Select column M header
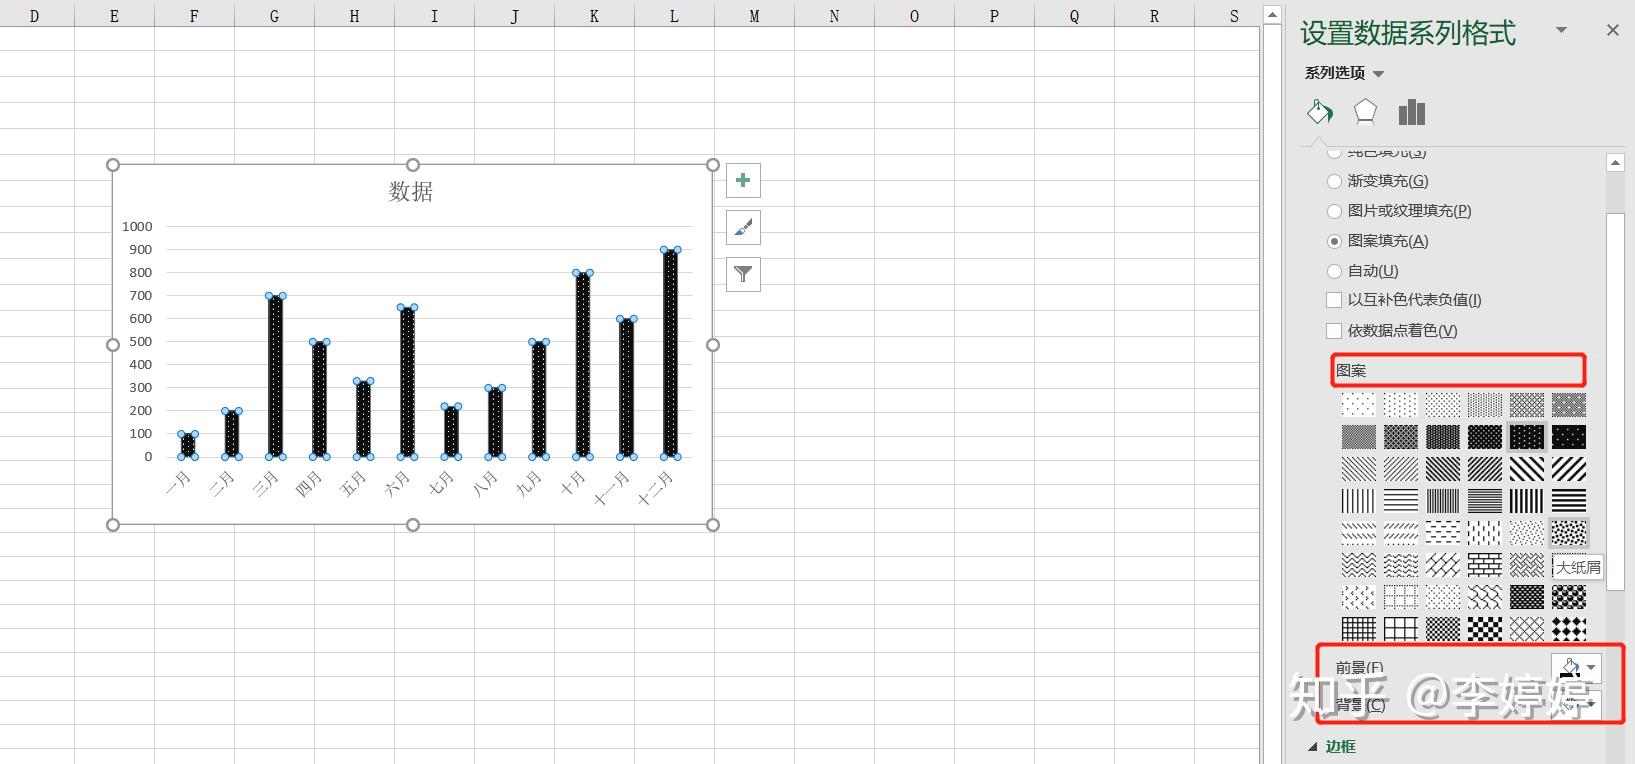This screenshot has height=764, width=1635. [x=754, y=15]
